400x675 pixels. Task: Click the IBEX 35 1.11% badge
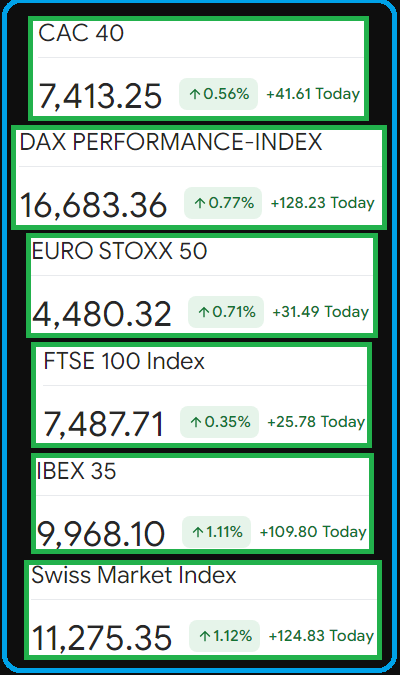tap(217, 532)
